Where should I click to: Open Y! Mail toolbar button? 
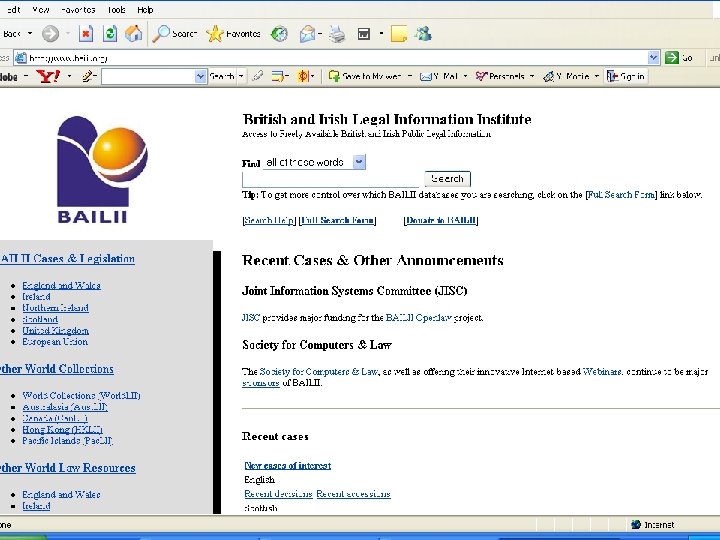(x=439, y=76)
